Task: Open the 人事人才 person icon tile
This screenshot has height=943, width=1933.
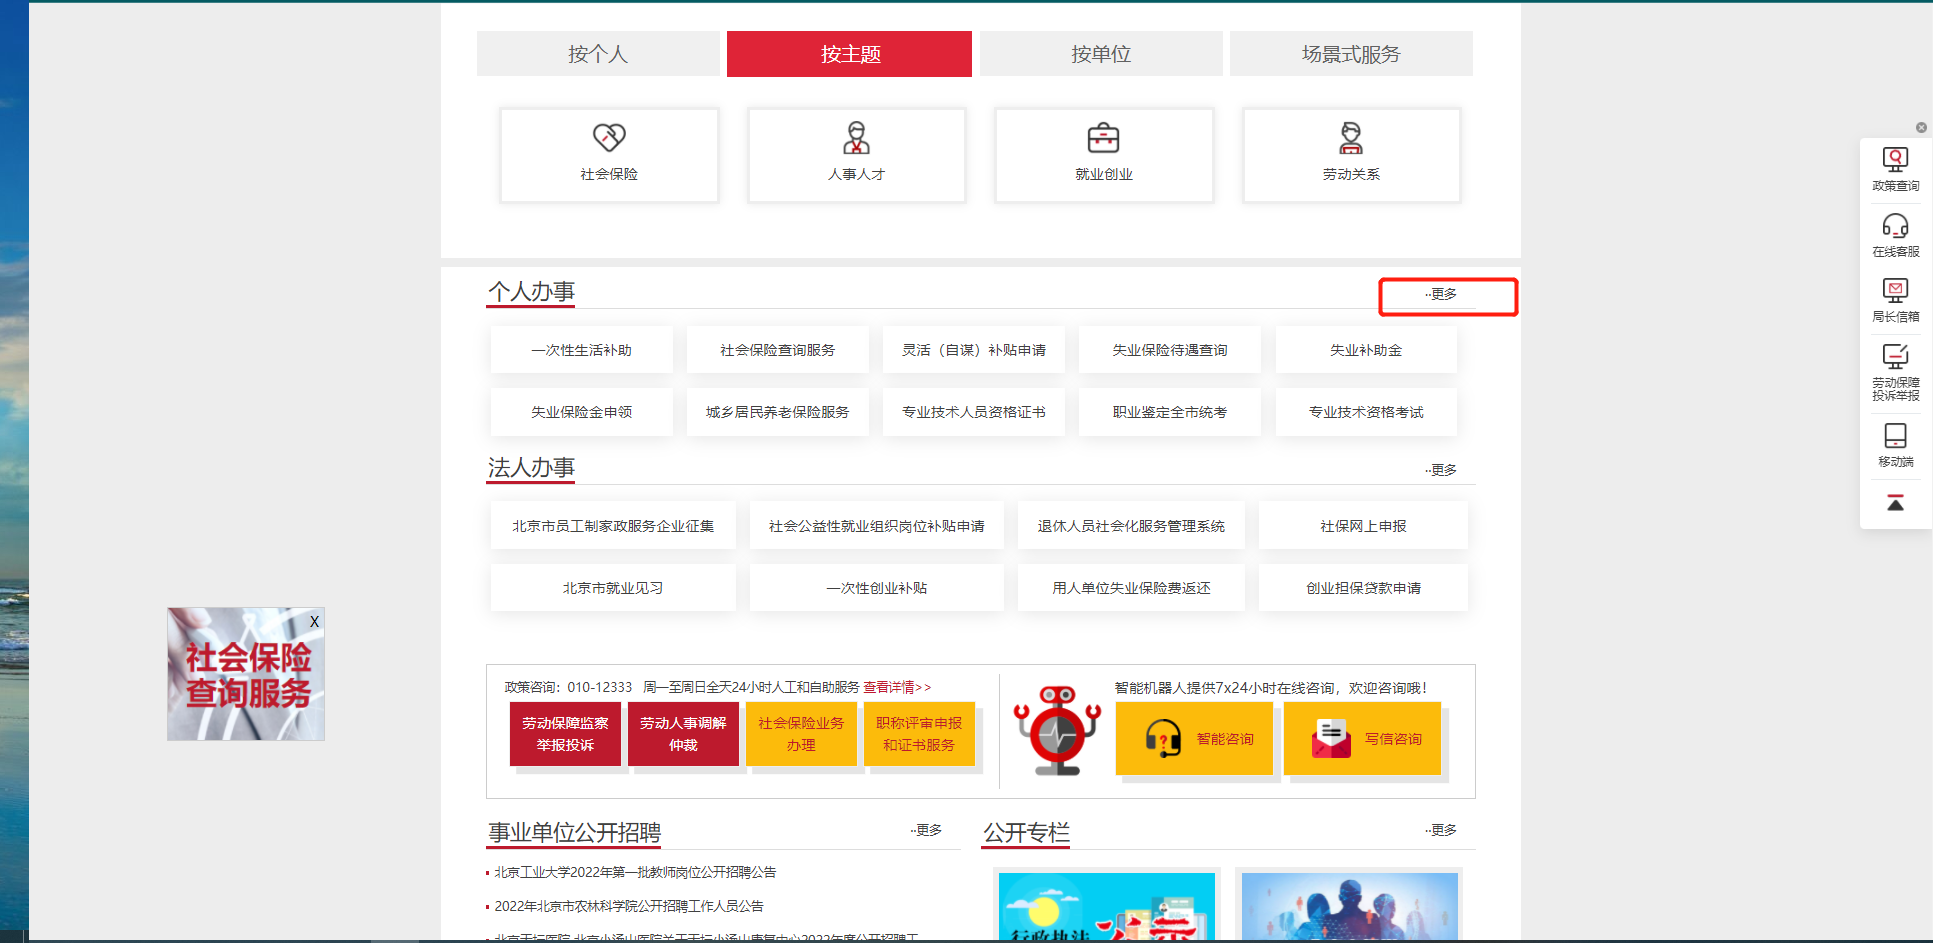Action: (x=856, y=154)
